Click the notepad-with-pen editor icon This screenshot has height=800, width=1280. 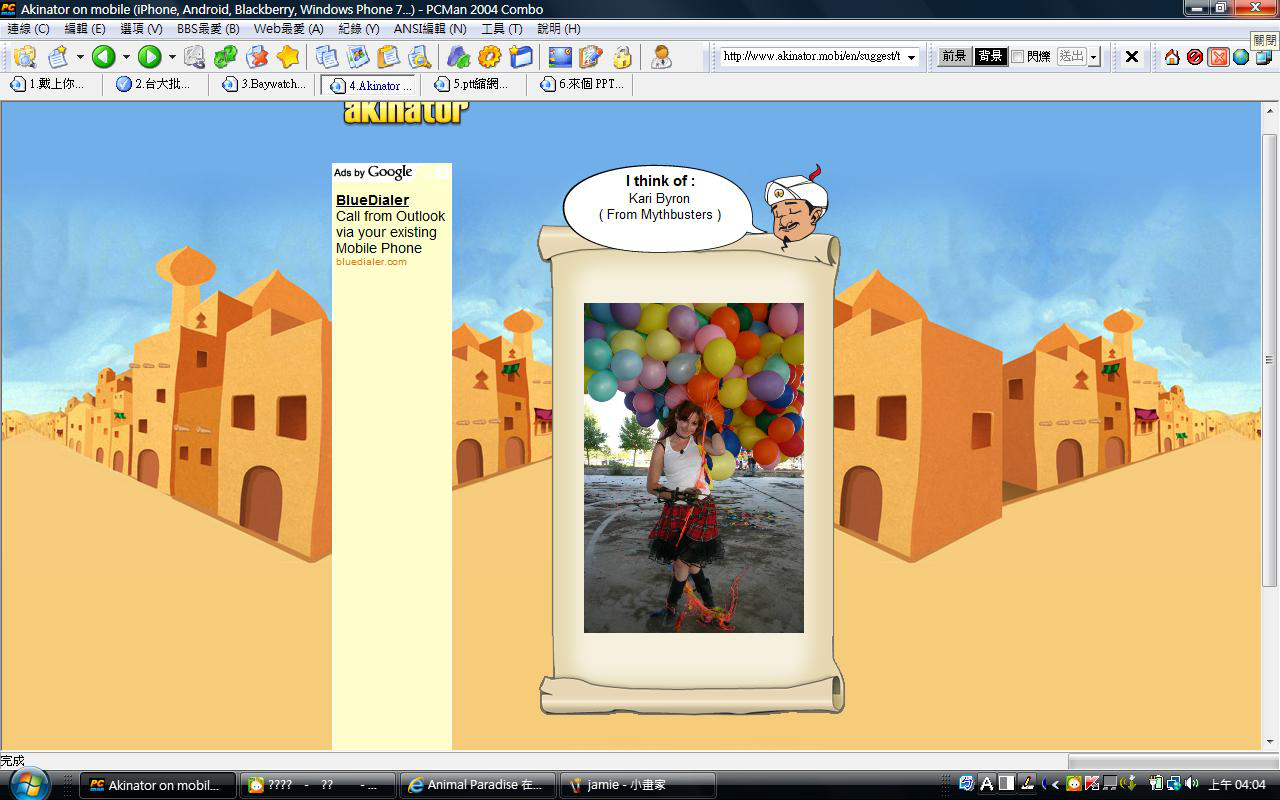click(591, 56)
